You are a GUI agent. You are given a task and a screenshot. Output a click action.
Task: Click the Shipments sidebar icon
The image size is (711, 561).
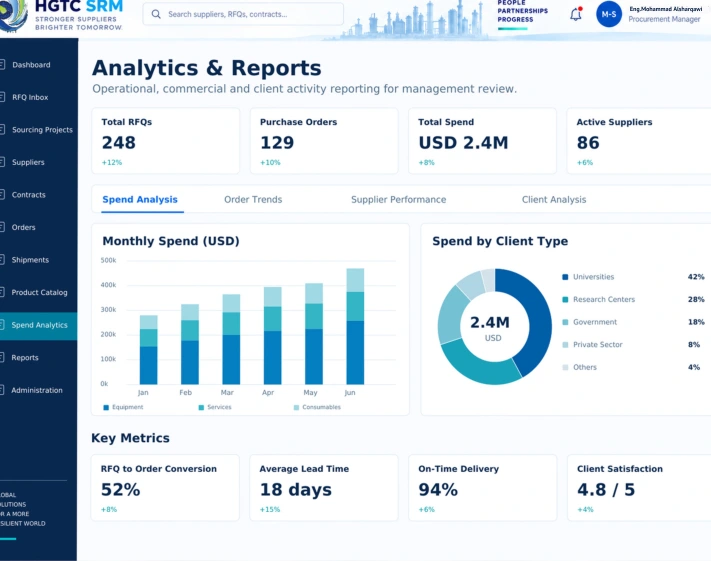click(2, 260)
